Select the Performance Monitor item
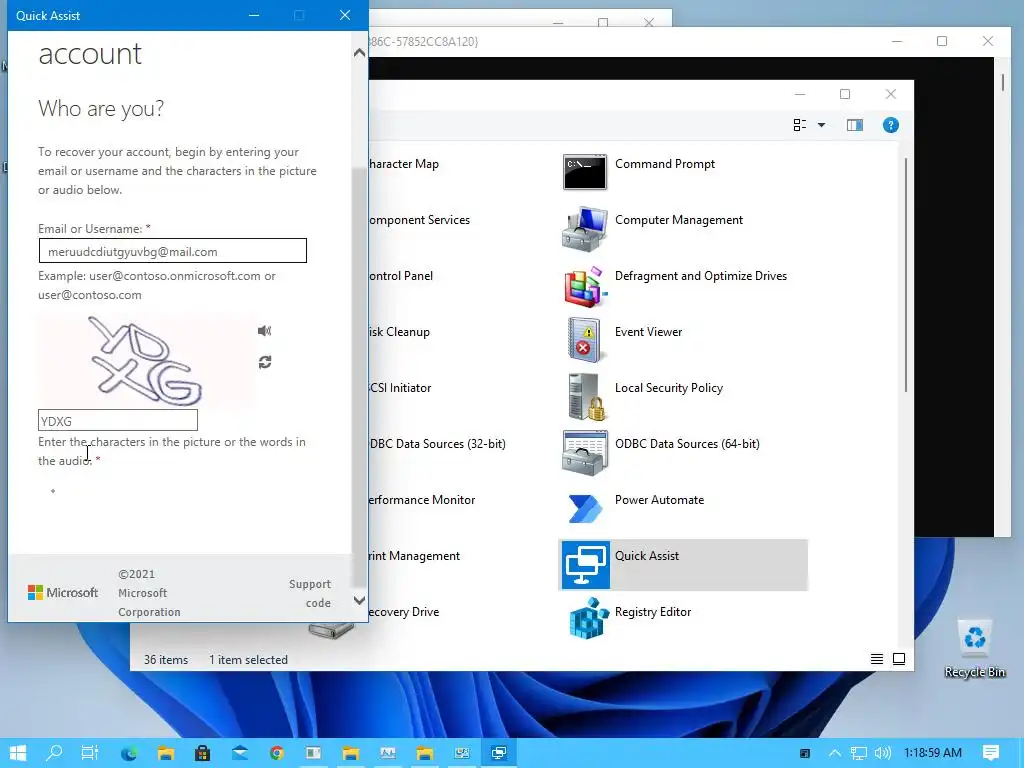 [x=422, y=500]
